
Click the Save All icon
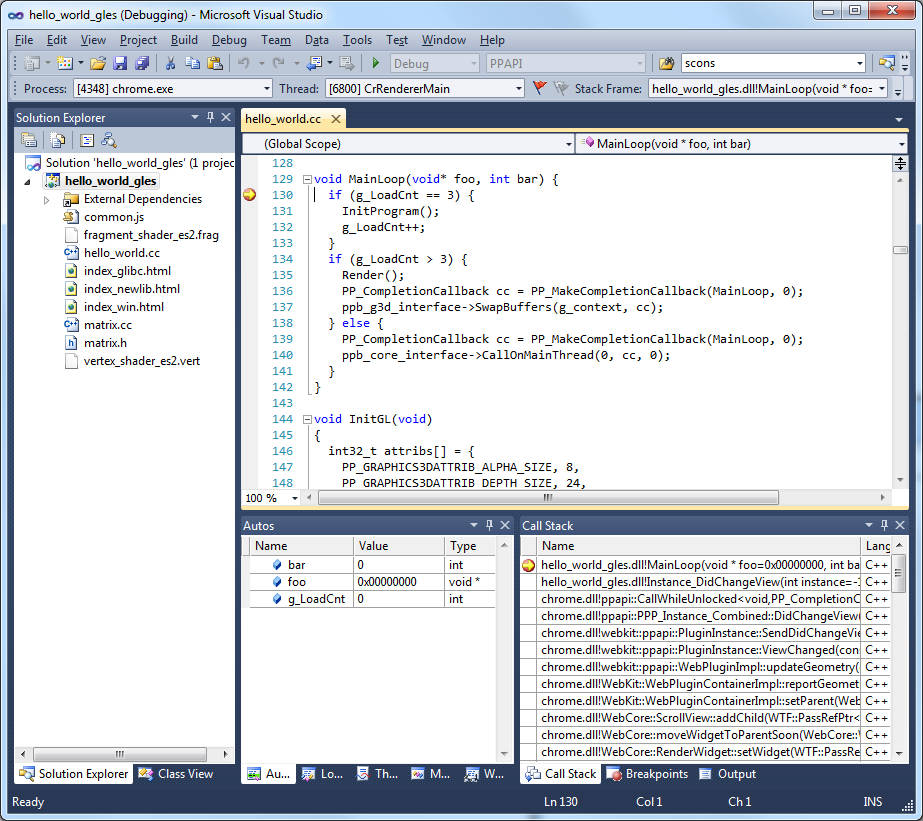[142, 63]
